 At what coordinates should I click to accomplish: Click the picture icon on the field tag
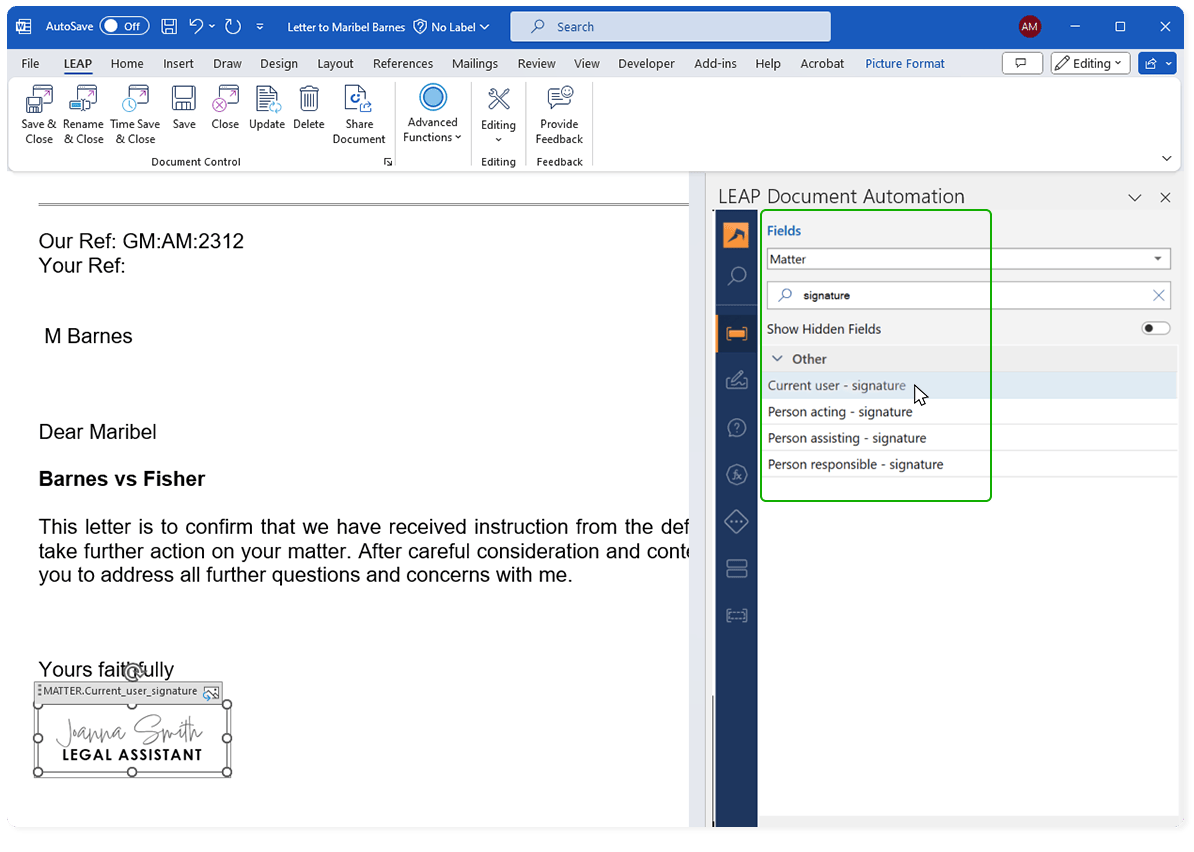[x=211, y=692]
